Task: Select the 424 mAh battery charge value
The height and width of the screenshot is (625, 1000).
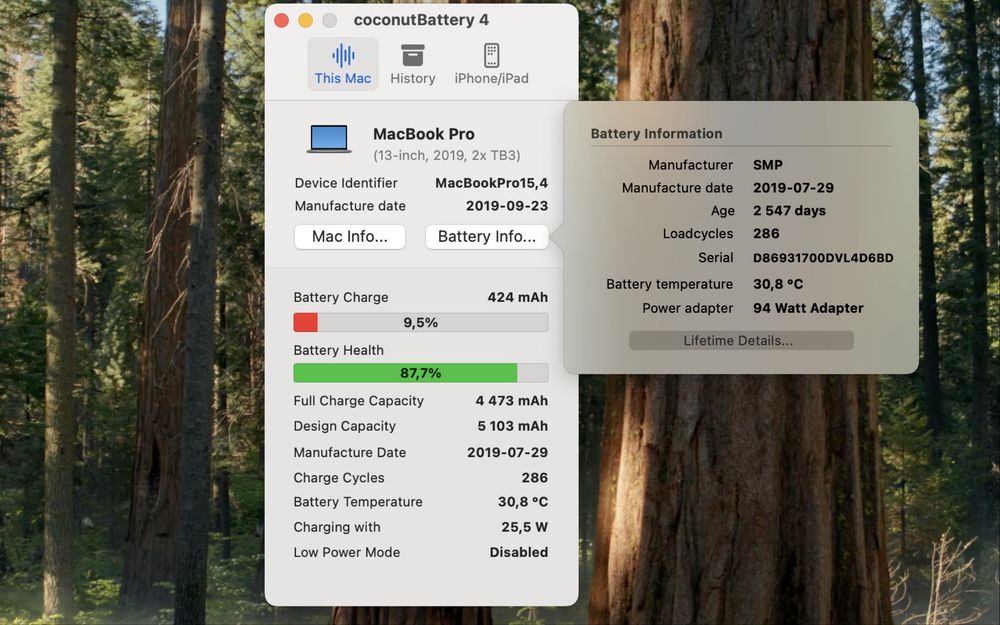Action: [517, 297]
